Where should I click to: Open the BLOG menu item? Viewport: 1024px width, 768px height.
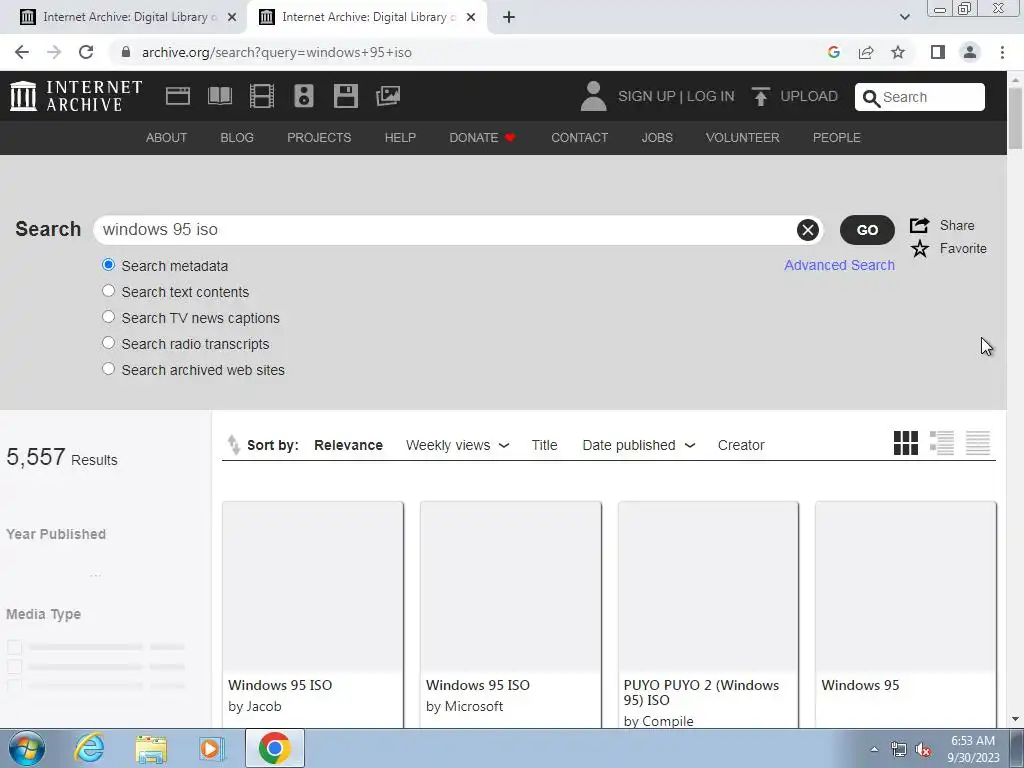[x=237, y=138]
